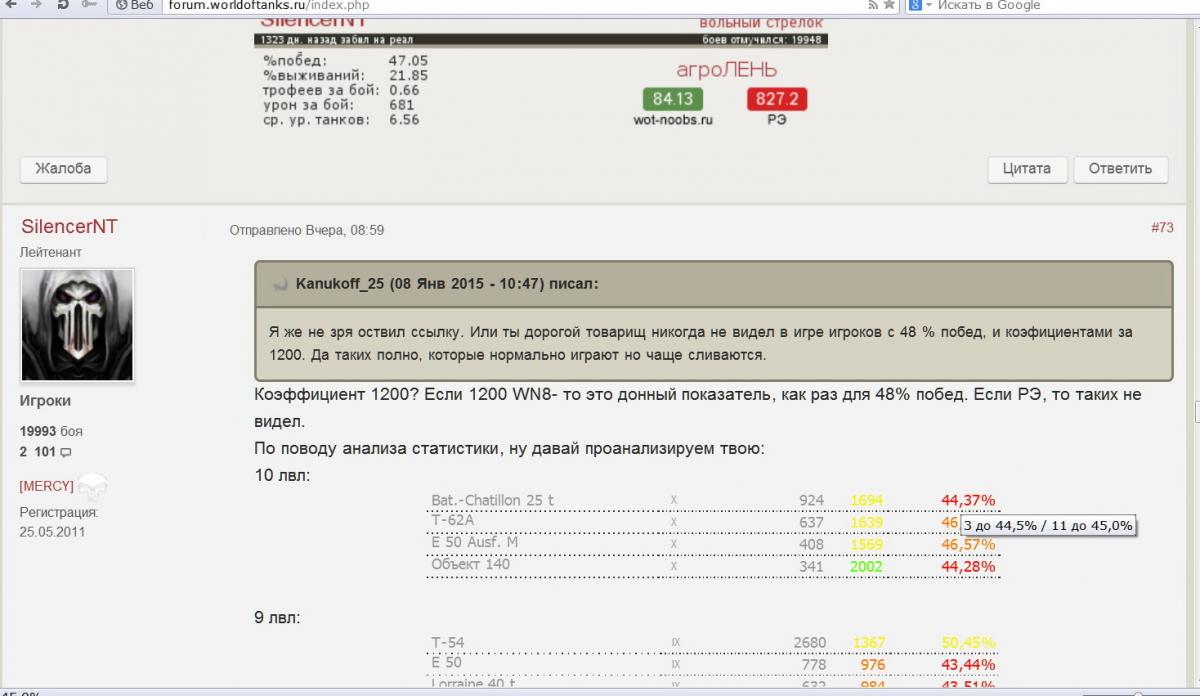Viewport: 1200px width, 696px height.
Task: Click the 44,37% win rate value
Action: tap(968, 500)
